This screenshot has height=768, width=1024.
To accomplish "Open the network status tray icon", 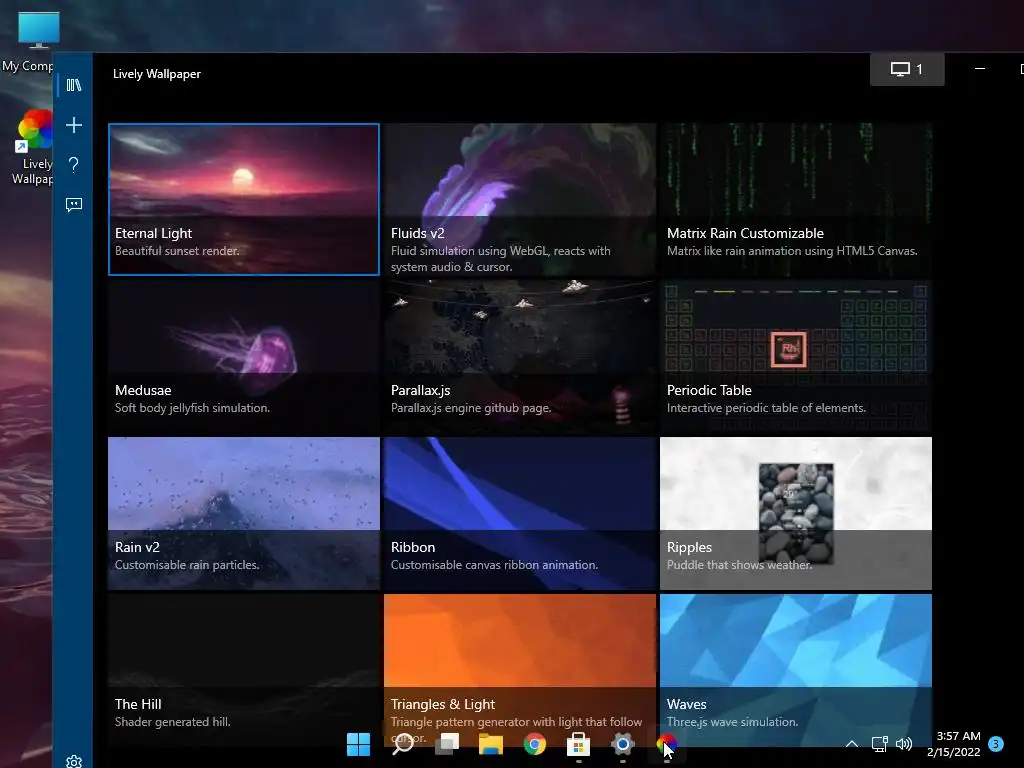I will coord(880,743).
